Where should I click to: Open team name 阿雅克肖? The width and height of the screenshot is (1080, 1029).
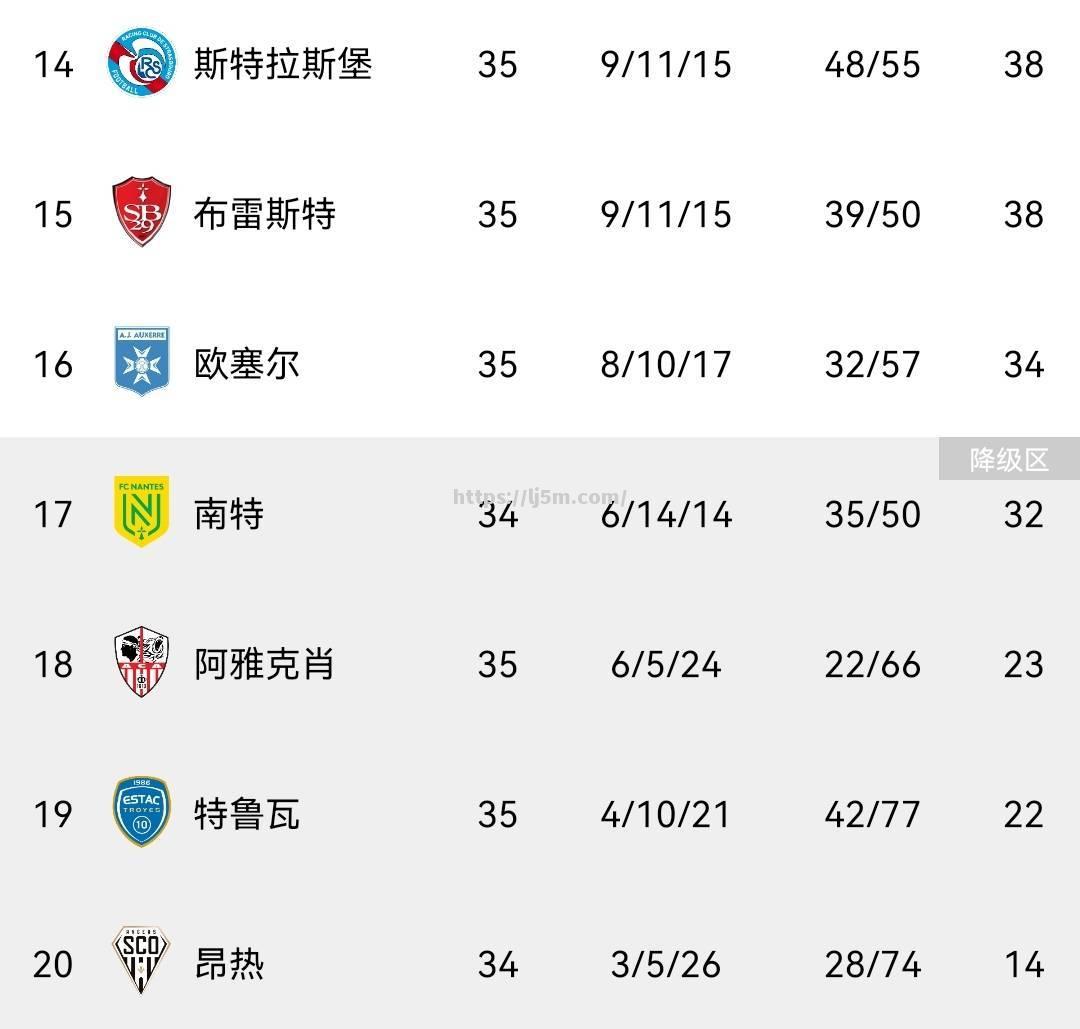[264, 664]
